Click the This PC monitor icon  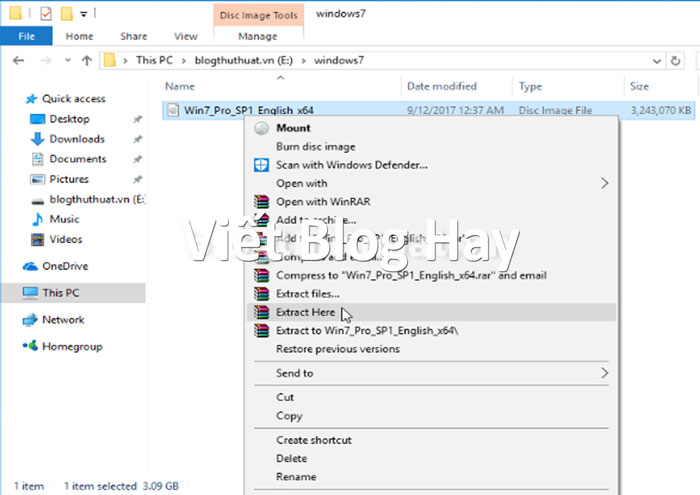pos(30,293)
